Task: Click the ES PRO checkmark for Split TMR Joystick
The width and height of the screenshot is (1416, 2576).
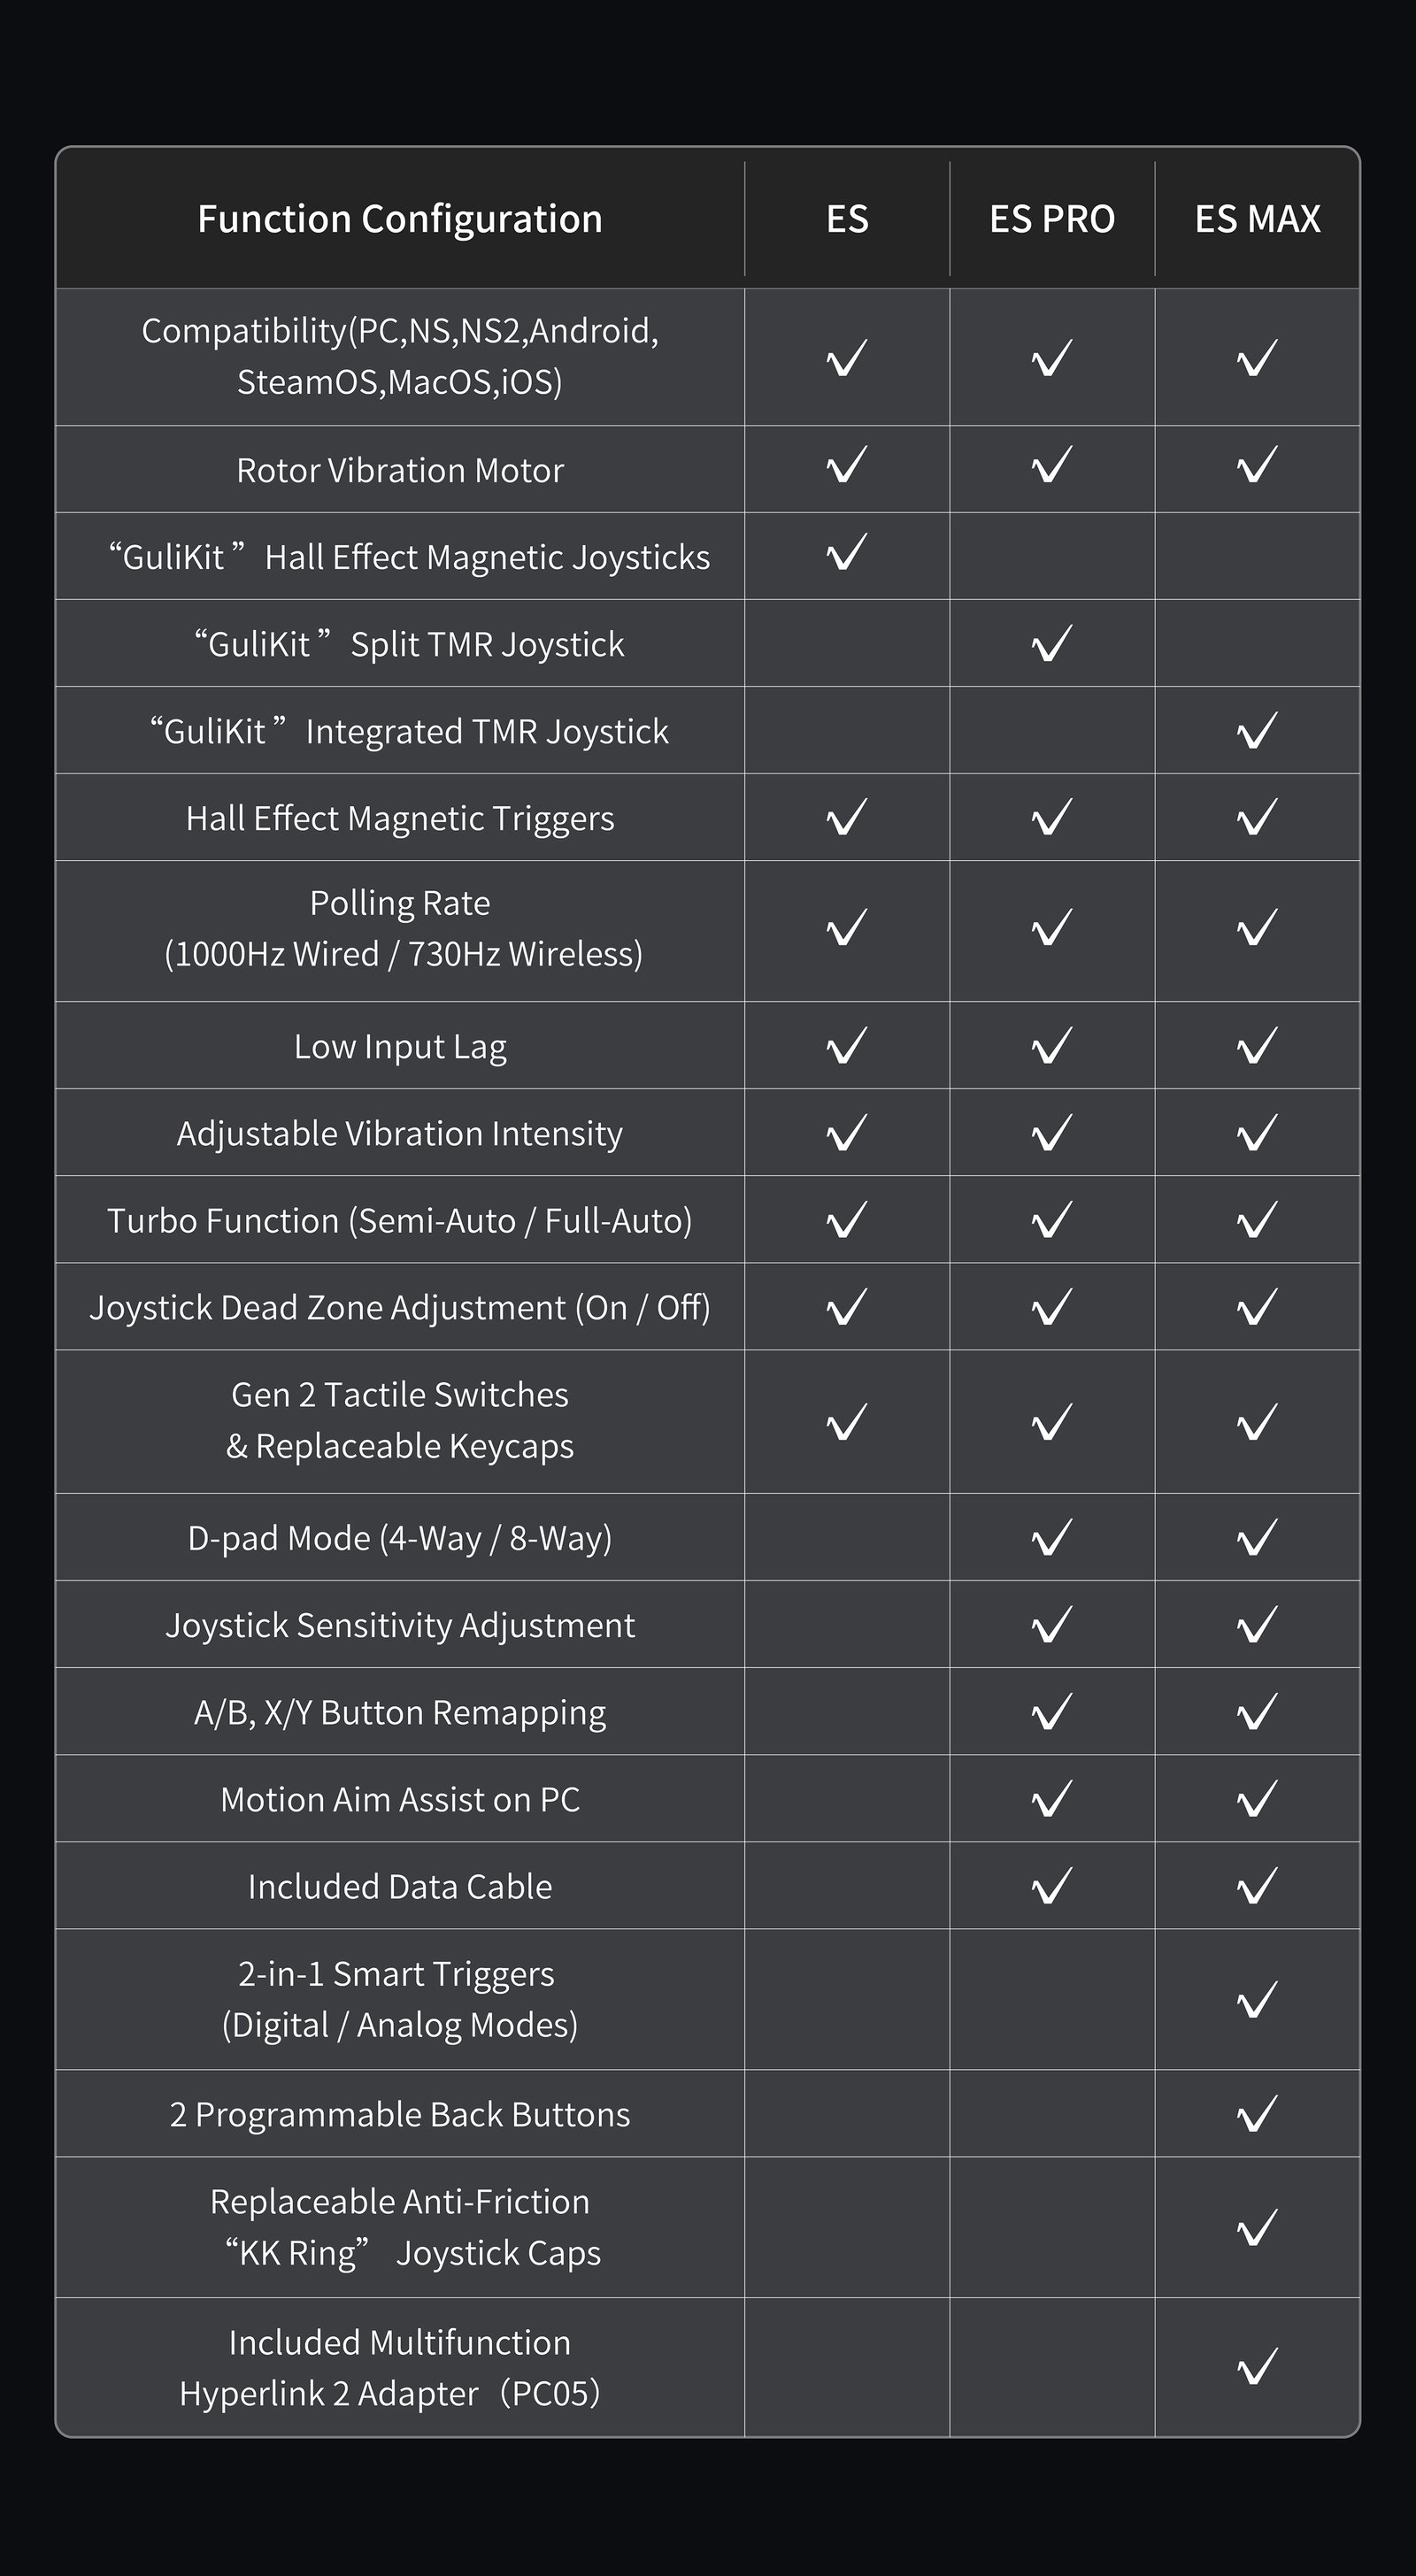Action: pyautogui.click(x=1052, y=644)
